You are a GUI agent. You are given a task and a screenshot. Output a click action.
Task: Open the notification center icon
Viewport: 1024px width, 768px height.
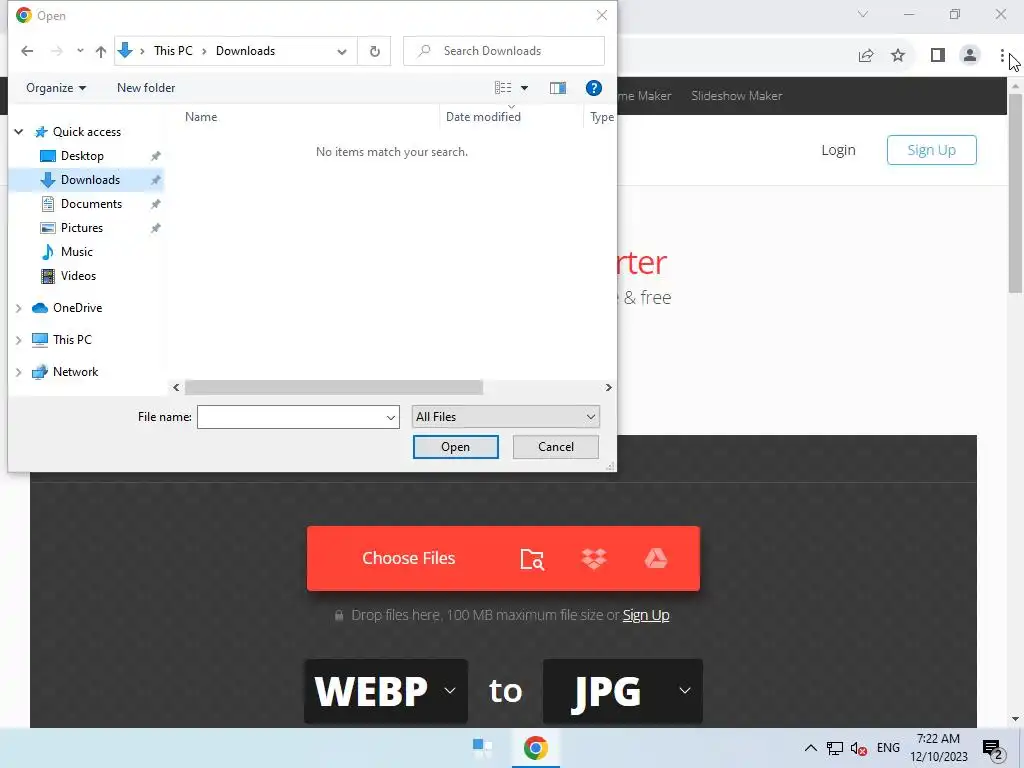click(x=993, y=749)
